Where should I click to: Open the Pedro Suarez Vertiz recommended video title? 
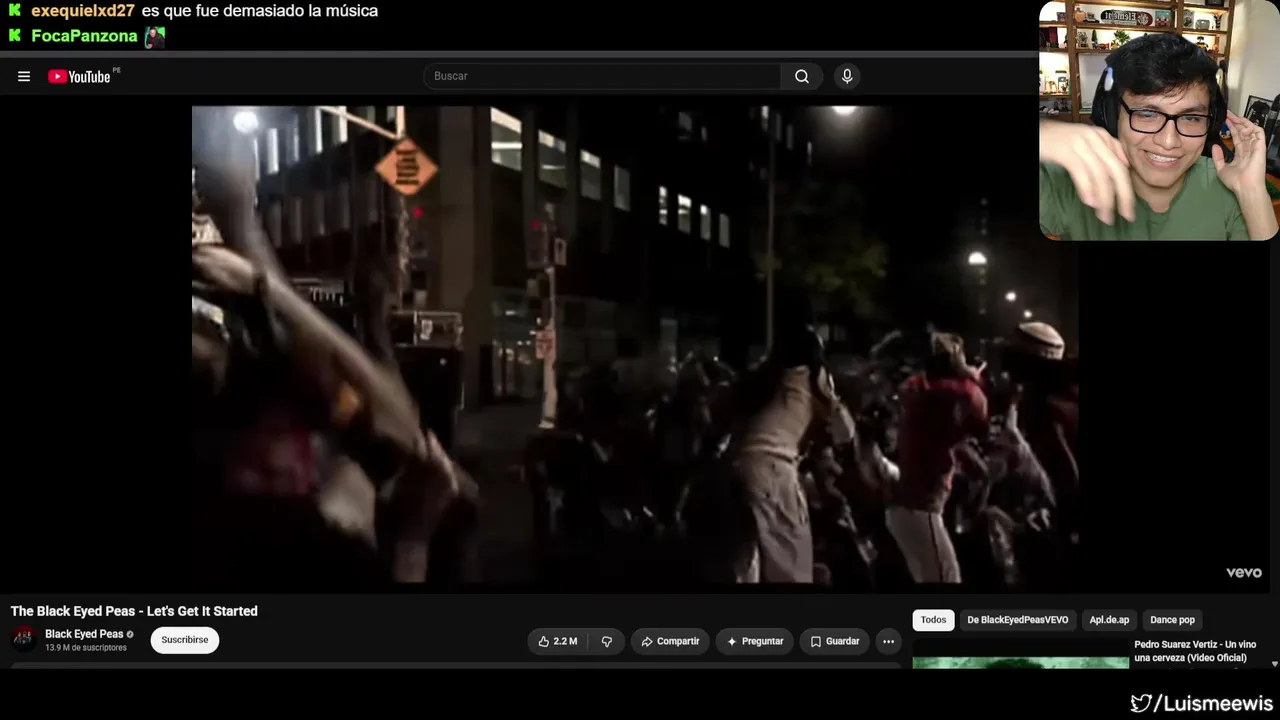(1195, 651)
